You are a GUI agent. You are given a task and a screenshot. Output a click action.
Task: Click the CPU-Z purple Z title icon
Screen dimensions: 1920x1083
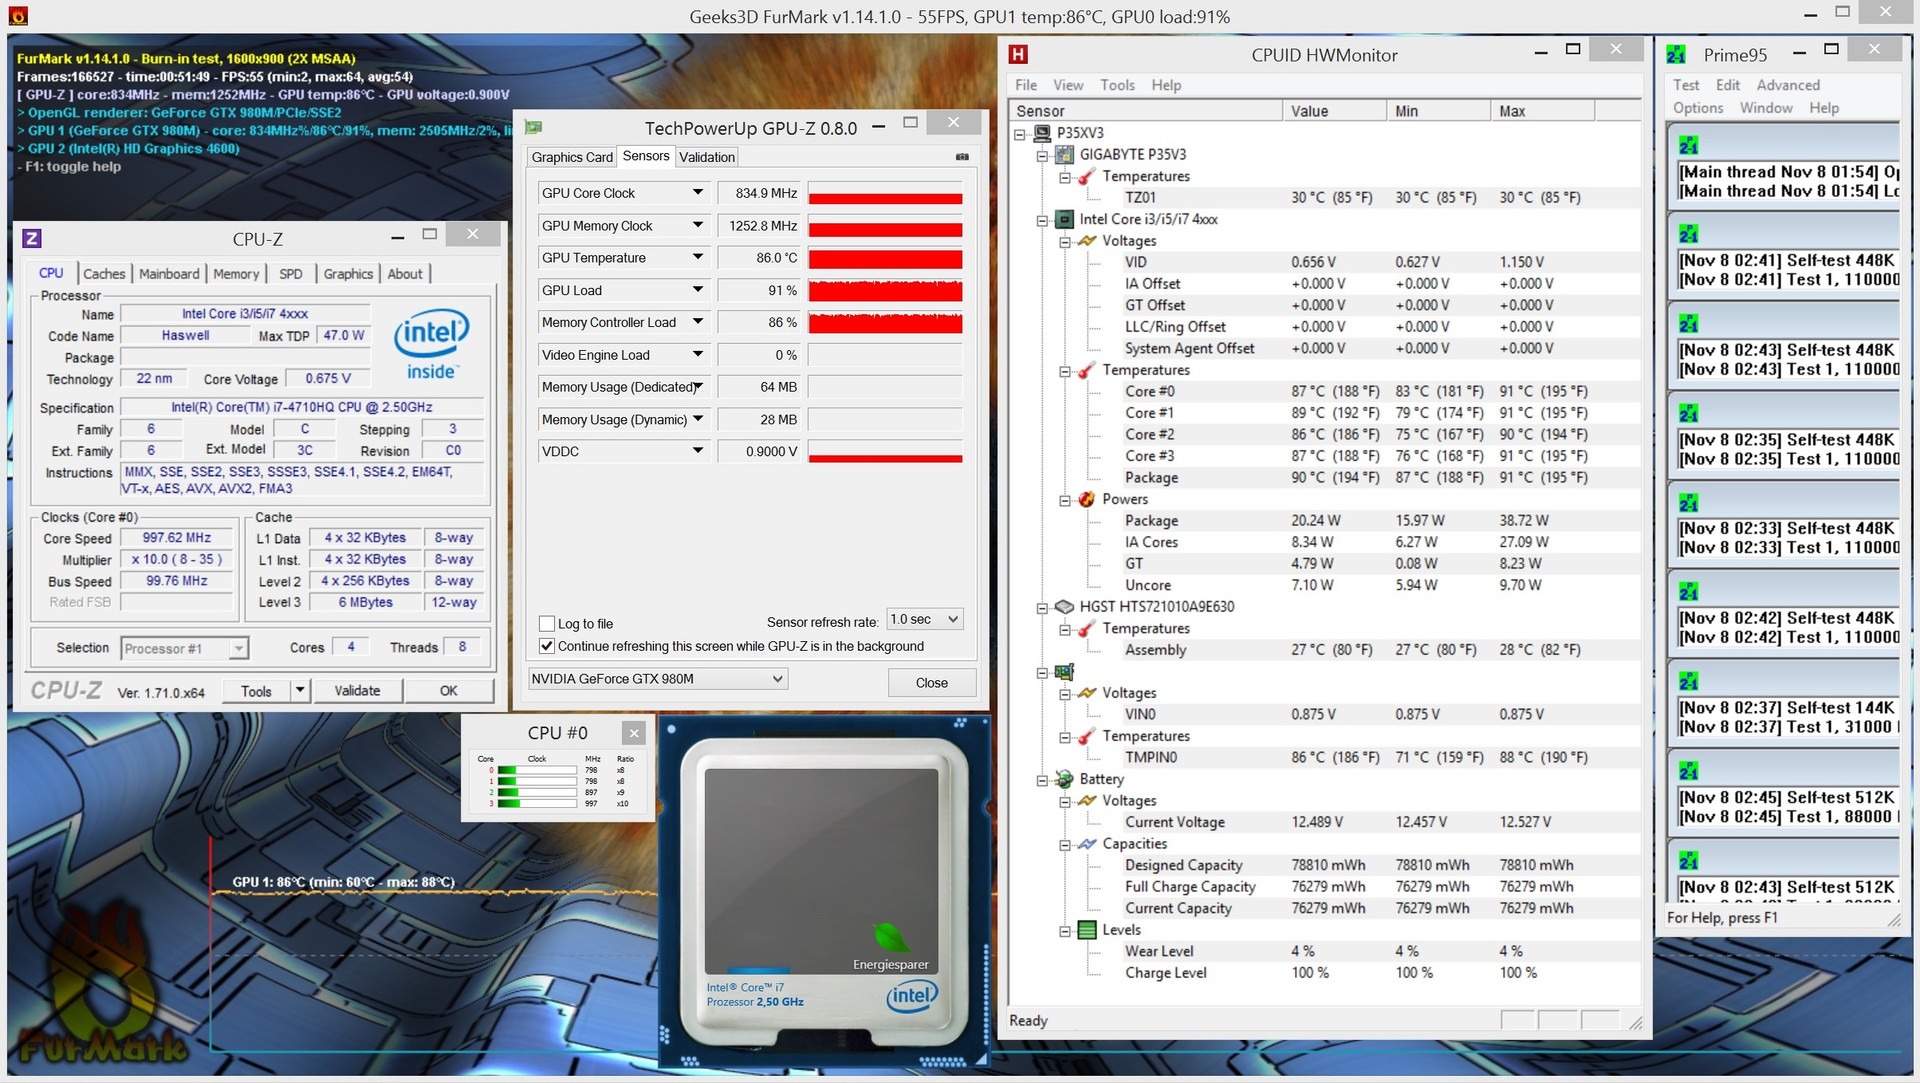(32, 238)
